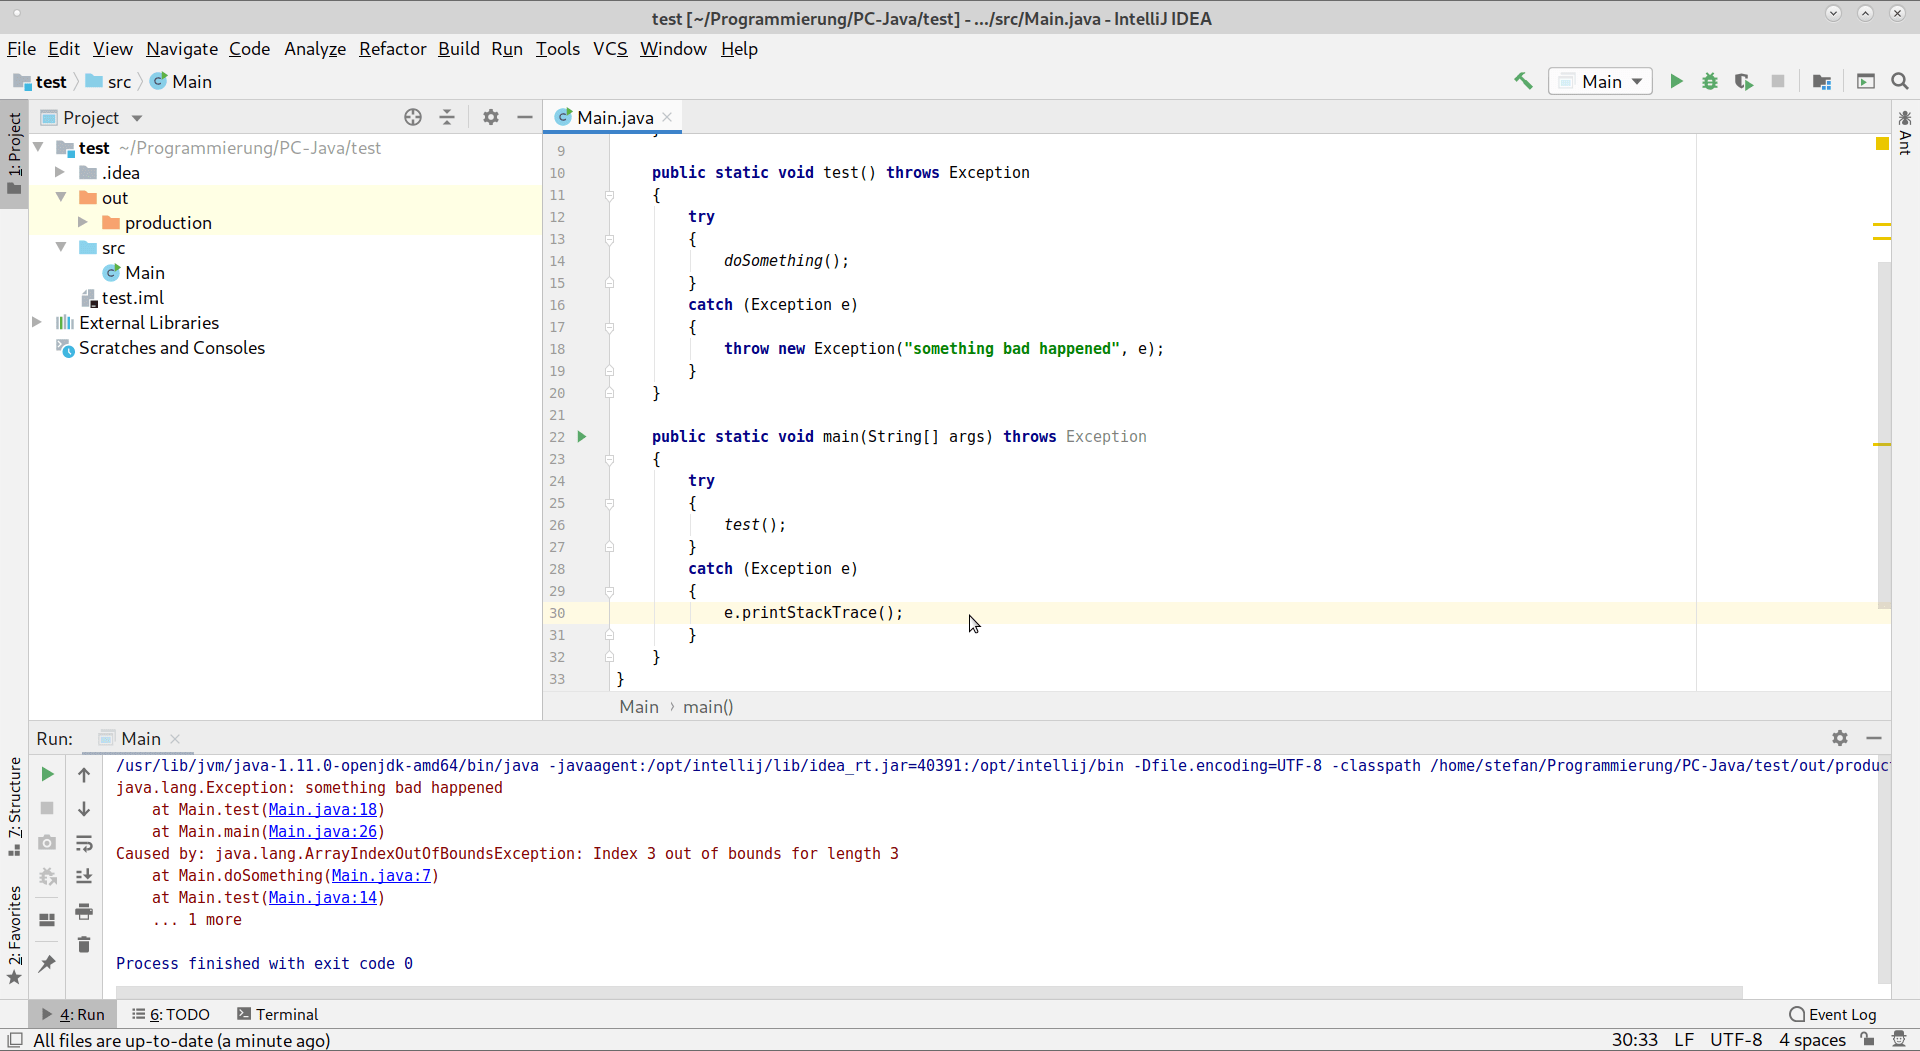
Task: Open Project Structure icon in toolbar
Action: (1822, 81)
